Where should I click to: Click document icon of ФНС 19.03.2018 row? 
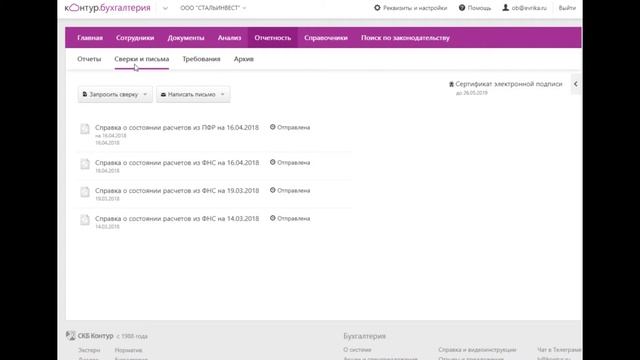point(84,192)
